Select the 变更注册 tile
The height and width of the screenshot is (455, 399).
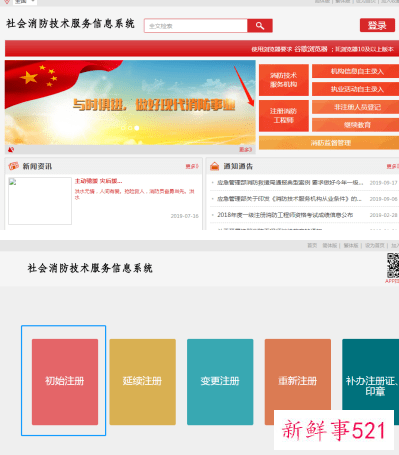(220, 382)
